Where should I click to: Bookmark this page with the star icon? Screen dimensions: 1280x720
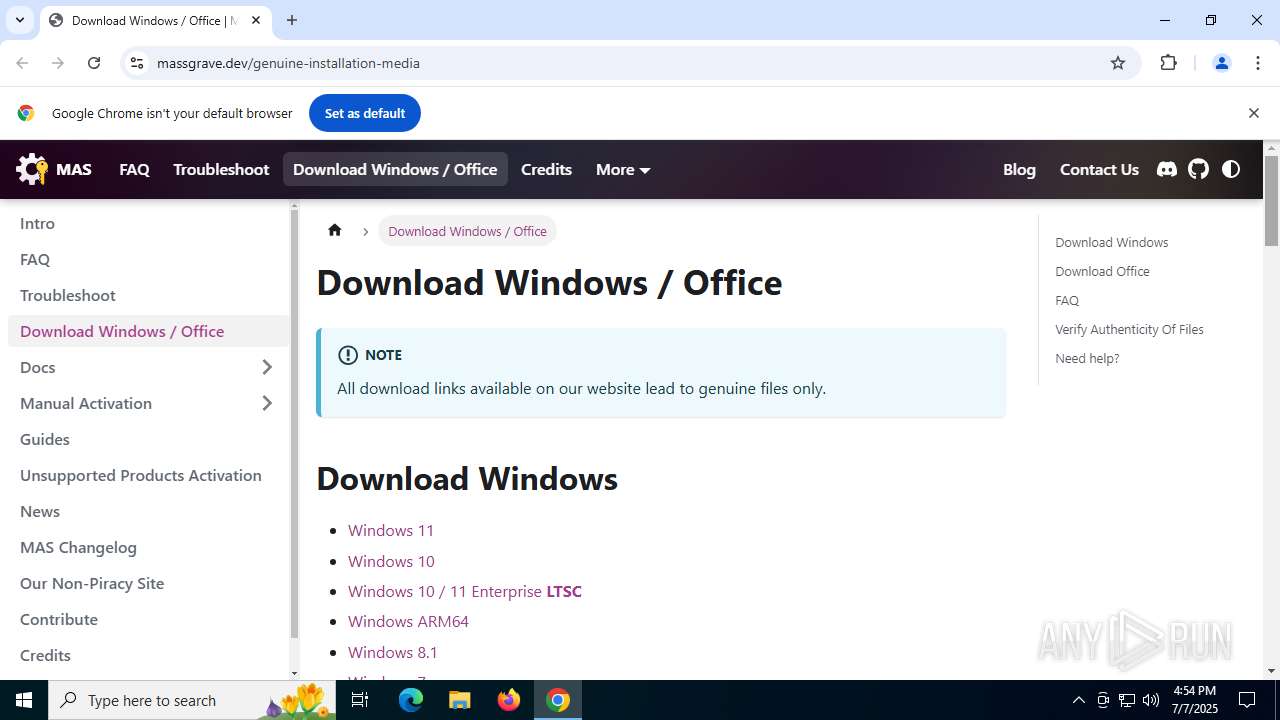1118,63
